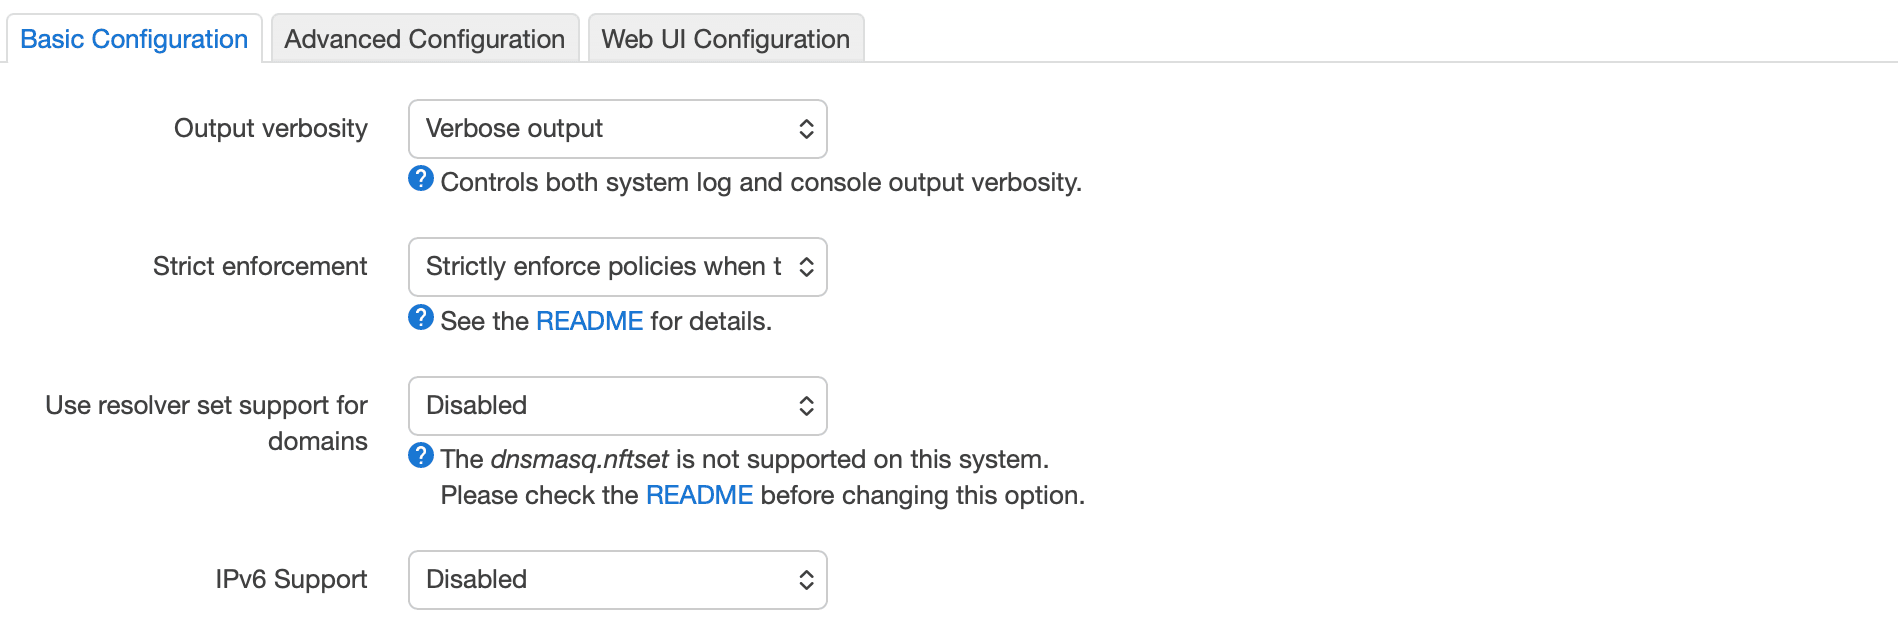1900x628 pixels.
Task: Open the README link in the resolver note
Action: (700, 494)
